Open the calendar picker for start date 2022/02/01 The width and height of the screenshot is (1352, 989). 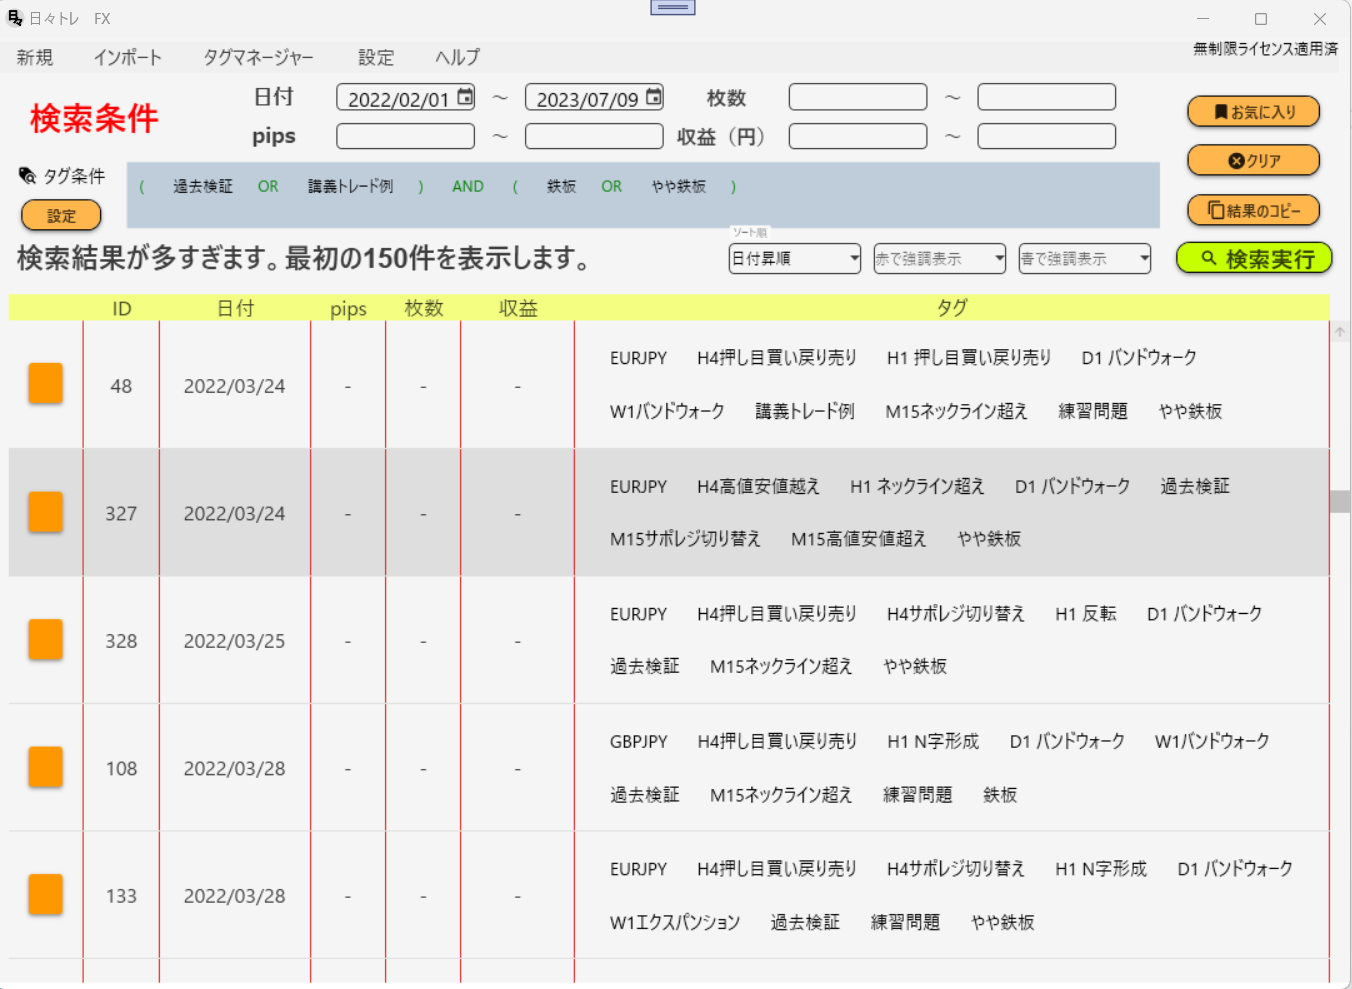(x=466, y=96)
